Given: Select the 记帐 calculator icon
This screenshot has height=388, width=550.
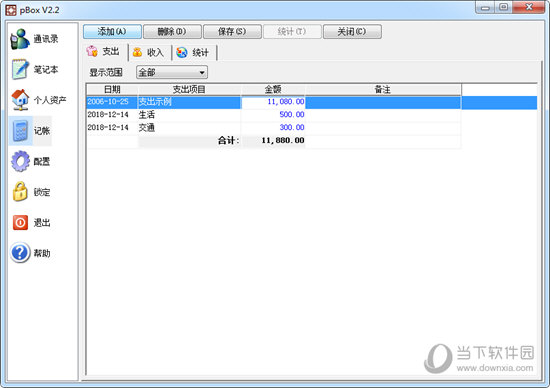Looking at the screenshot, I should (20, 131).
